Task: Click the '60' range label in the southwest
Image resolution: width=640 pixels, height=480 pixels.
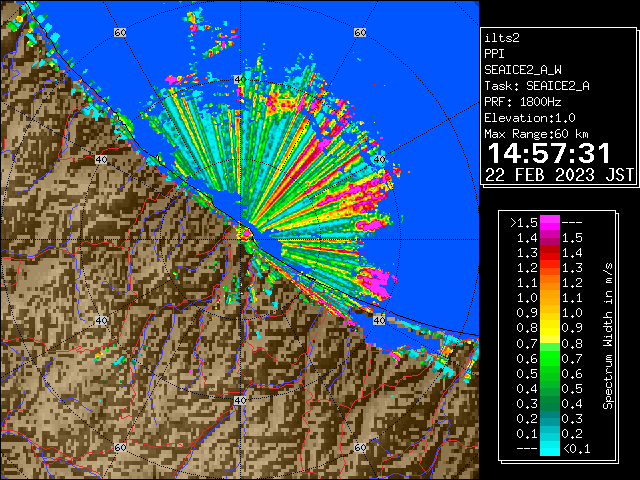Action: [120, 447]
